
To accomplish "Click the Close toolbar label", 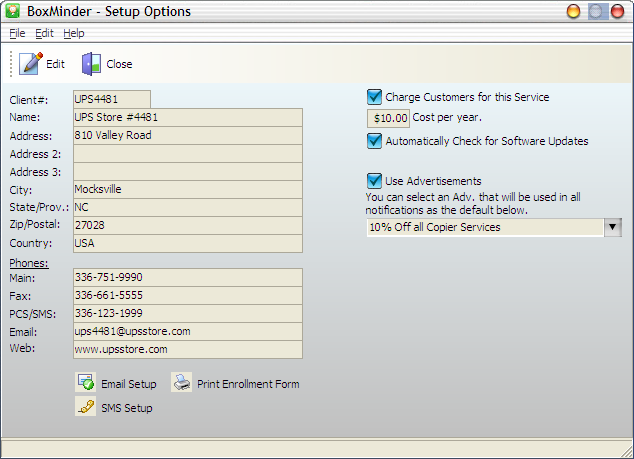I will point(119,64).
